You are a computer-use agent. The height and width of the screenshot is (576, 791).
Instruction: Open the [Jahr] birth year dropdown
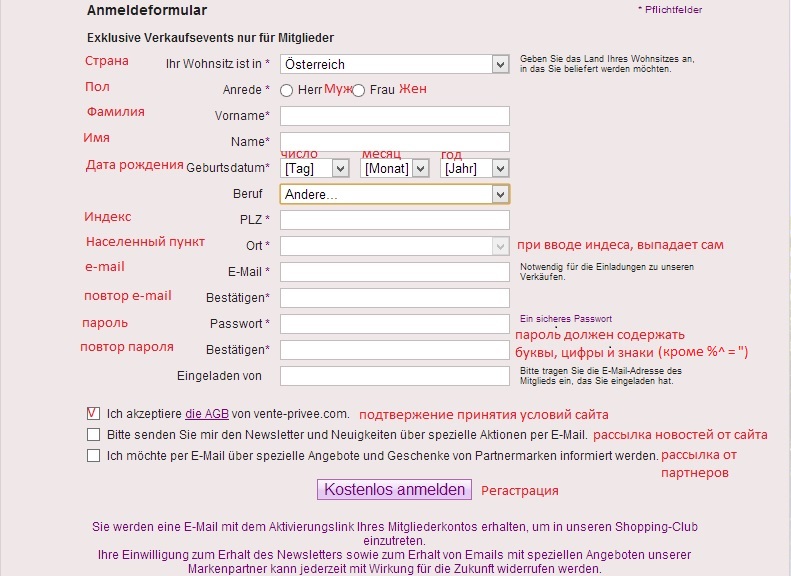click(475, 168)
